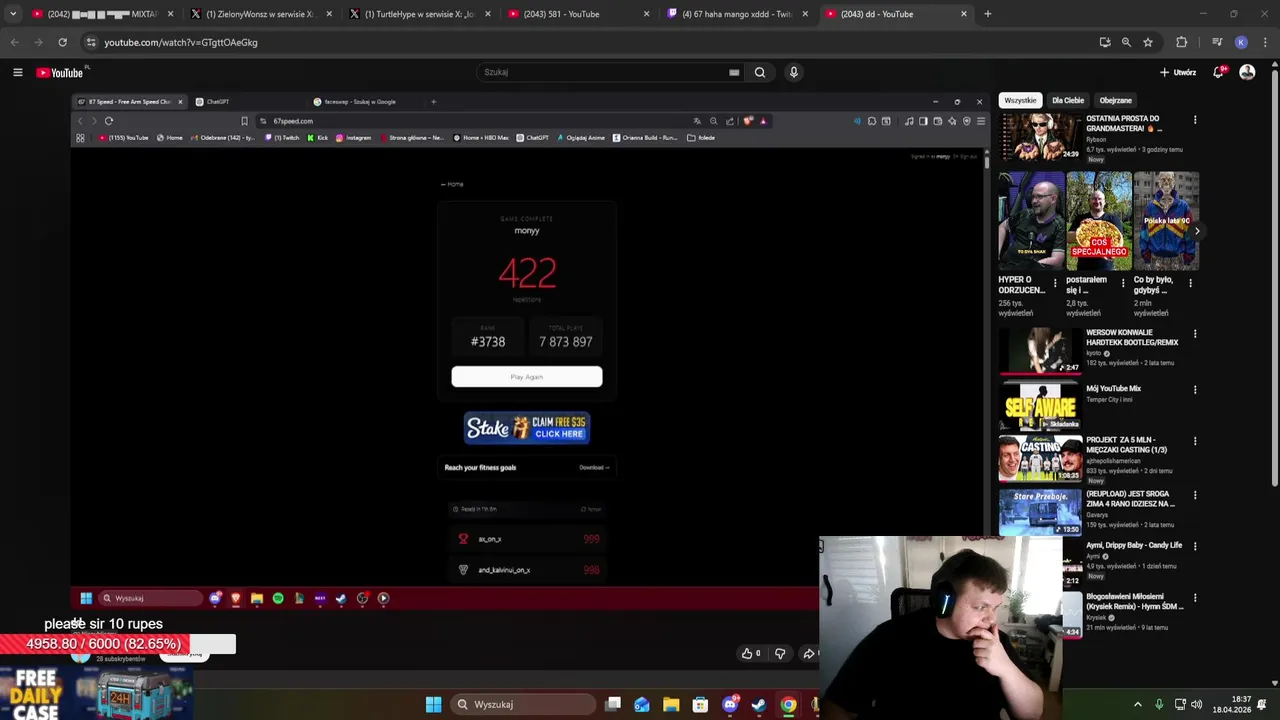Open YouTube notifications bell

[x=1218, y=72]
